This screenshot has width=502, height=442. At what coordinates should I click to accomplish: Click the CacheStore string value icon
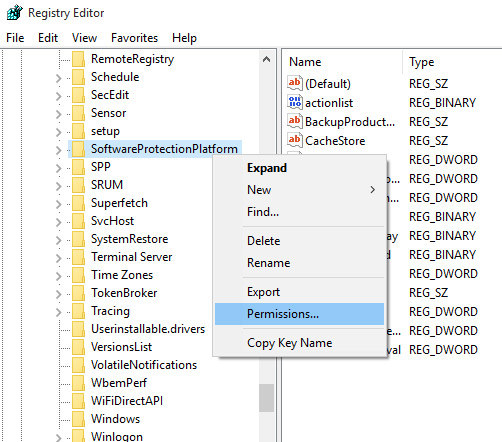click(x=295, y=140)
